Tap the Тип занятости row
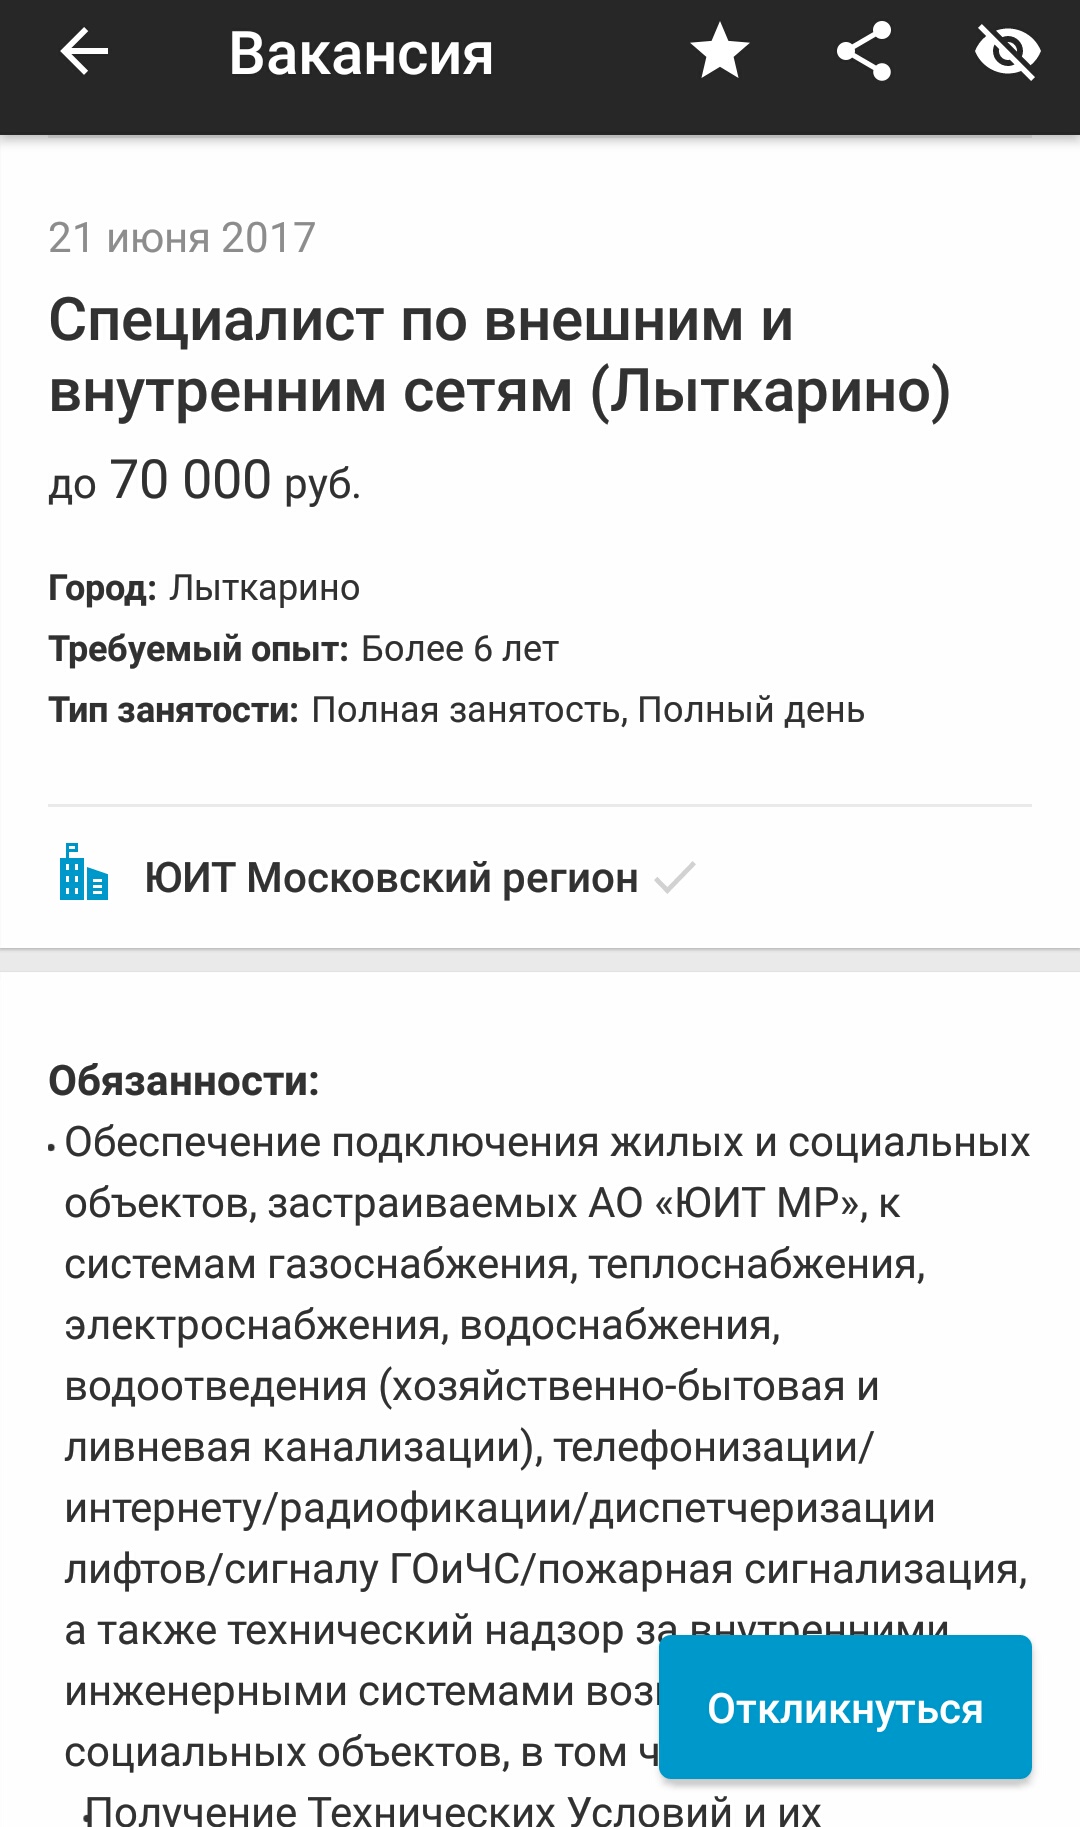The height and width of the screenshot is (1827, 1080). (x=456, y=710)
